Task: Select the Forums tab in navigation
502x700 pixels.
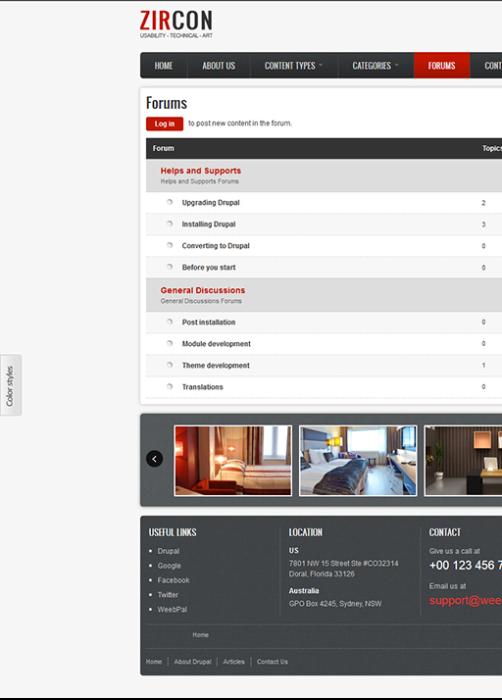Action: [x=442, y=66]
